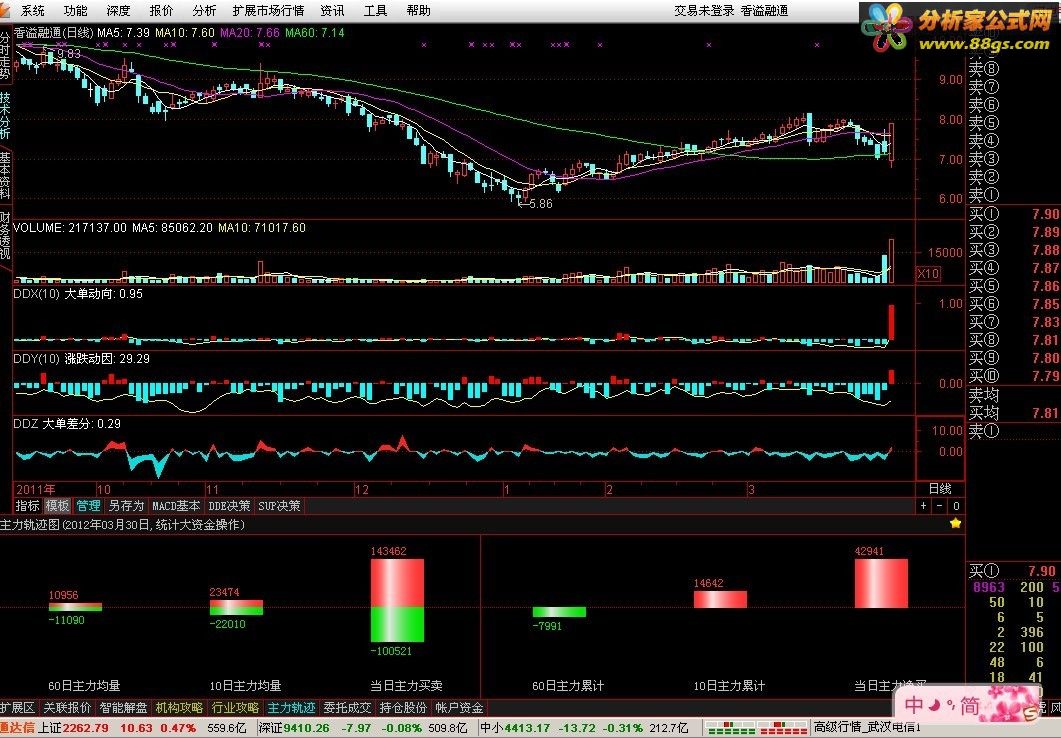
Task: Click the 中小 index value 4413.17
Action: 527,728
